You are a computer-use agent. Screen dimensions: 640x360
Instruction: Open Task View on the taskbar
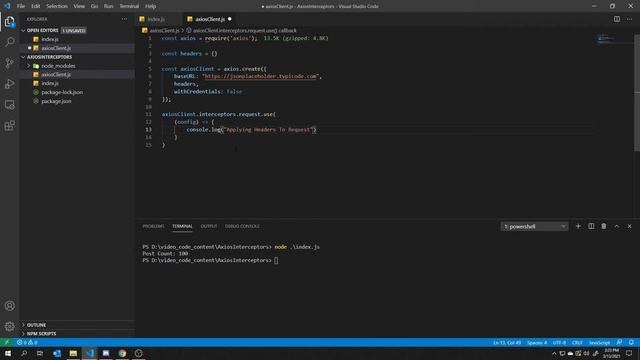(x=40, y=353)
